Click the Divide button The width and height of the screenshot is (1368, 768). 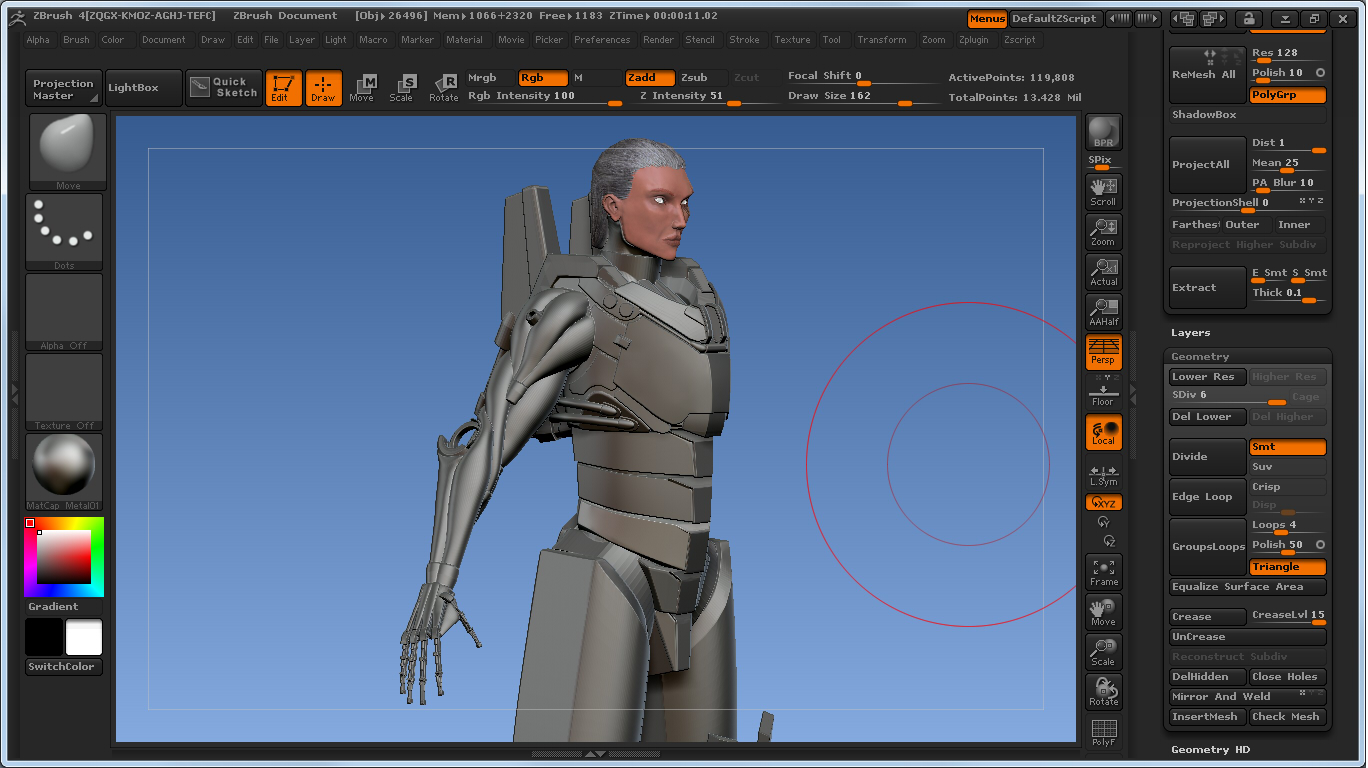pyautogui.click(x=1208, y=457)
